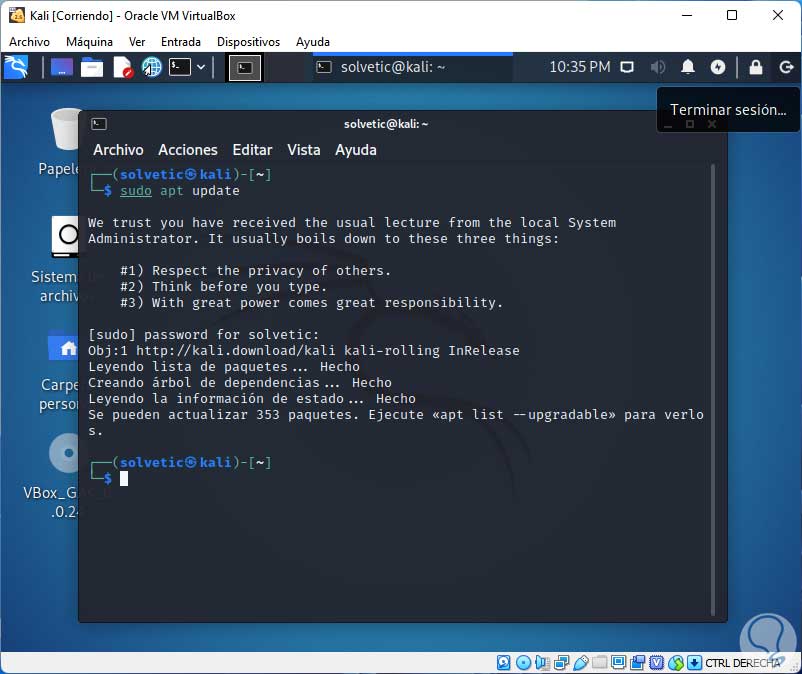This screenshot has width=802, height=674.
Task: Open the file manager panel launcher
Action: [92, 68]
